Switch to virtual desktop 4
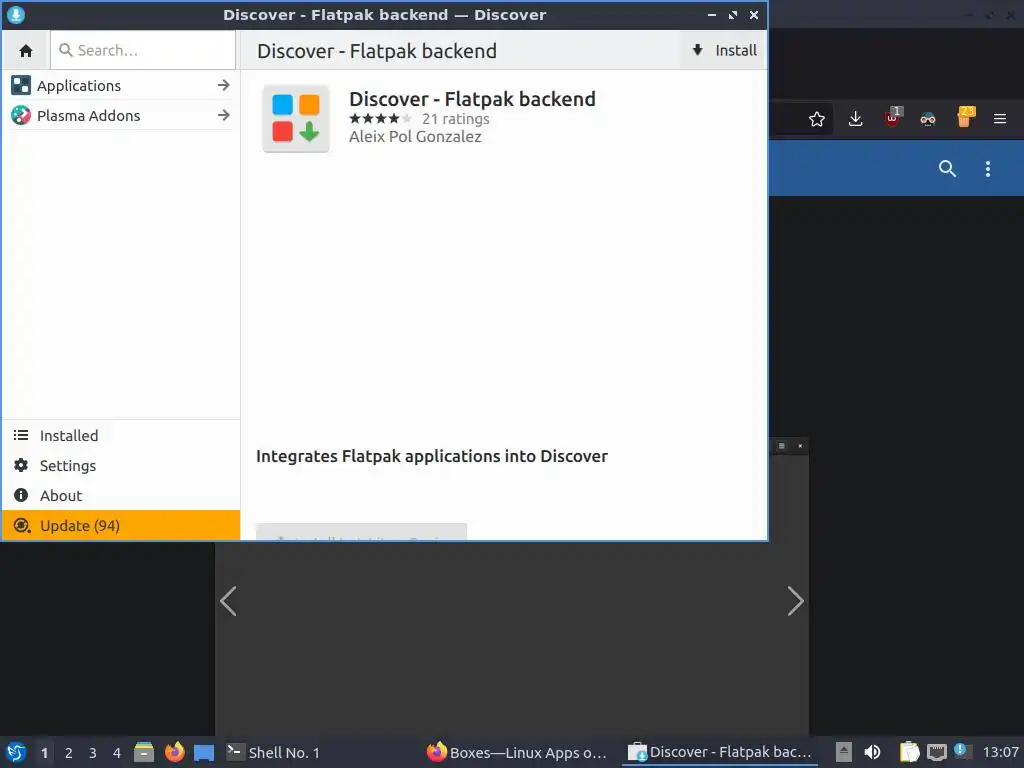Screen dimensions: 1024x768 point(117,753)
